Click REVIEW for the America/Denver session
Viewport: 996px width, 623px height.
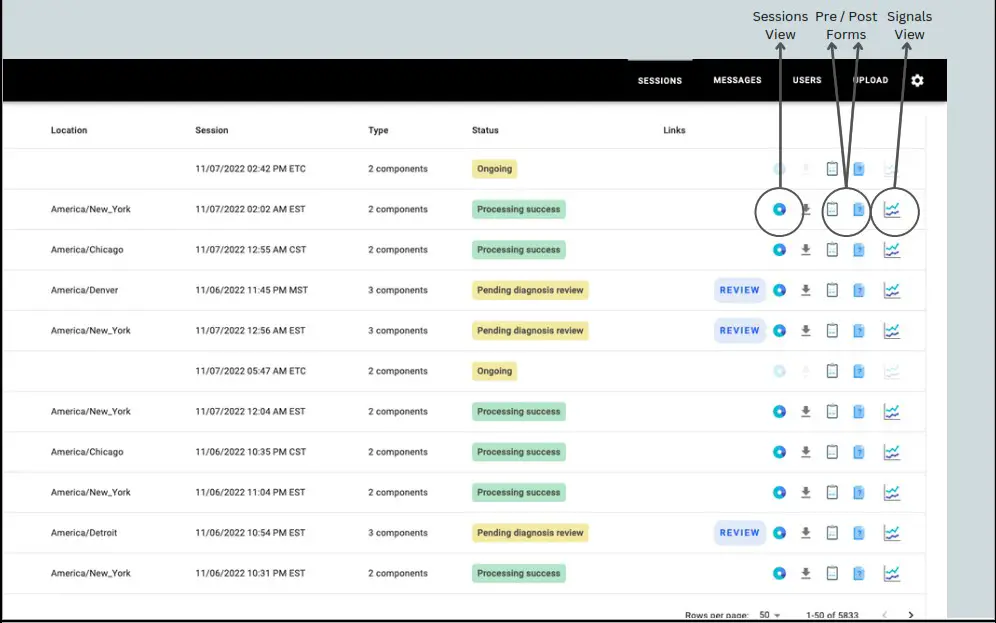click(739, 290)
